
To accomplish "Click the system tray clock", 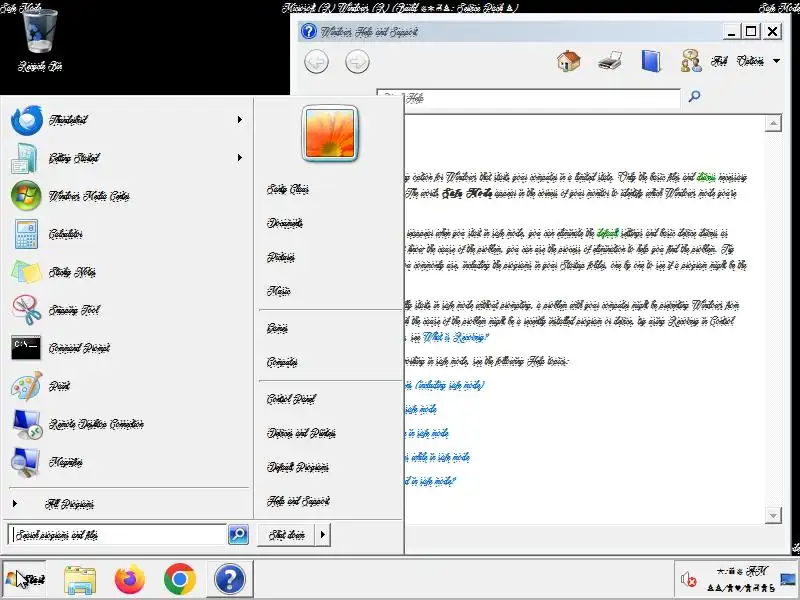I will [741, 579].
